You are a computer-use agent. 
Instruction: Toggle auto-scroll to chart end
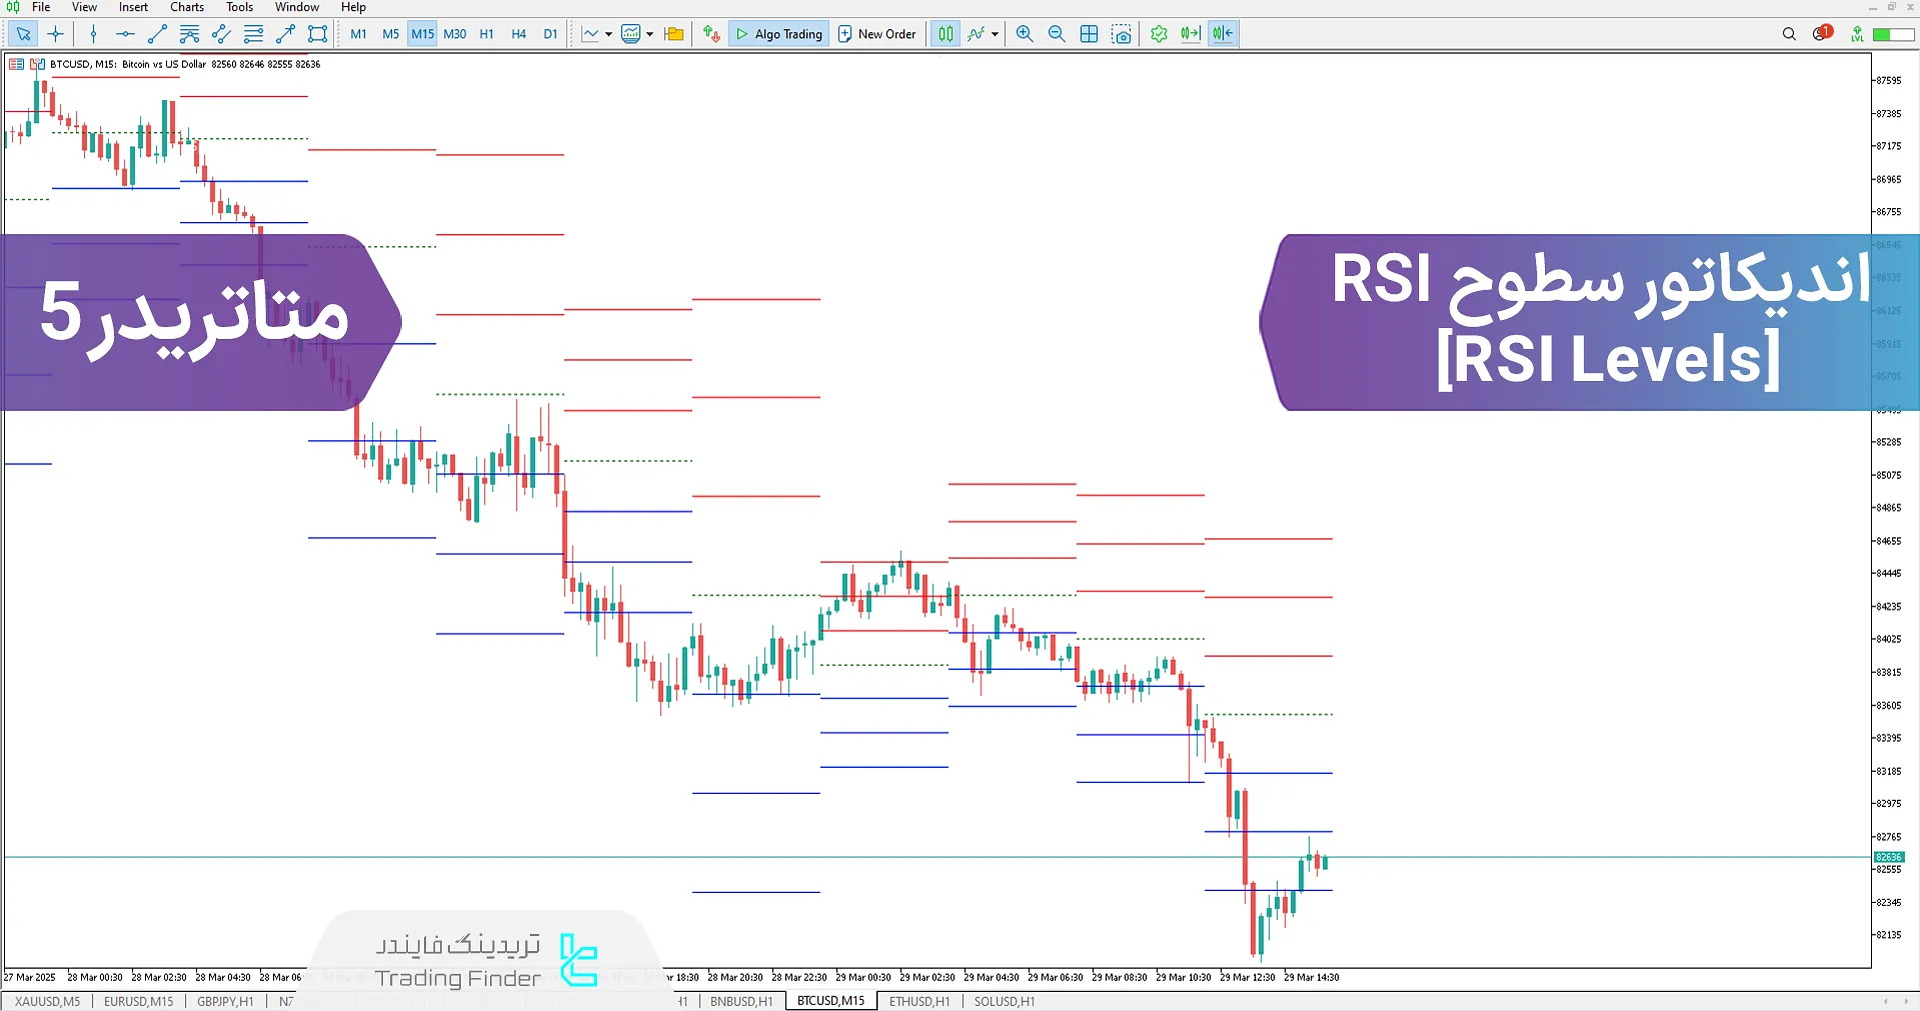[x=1190, y=33]
